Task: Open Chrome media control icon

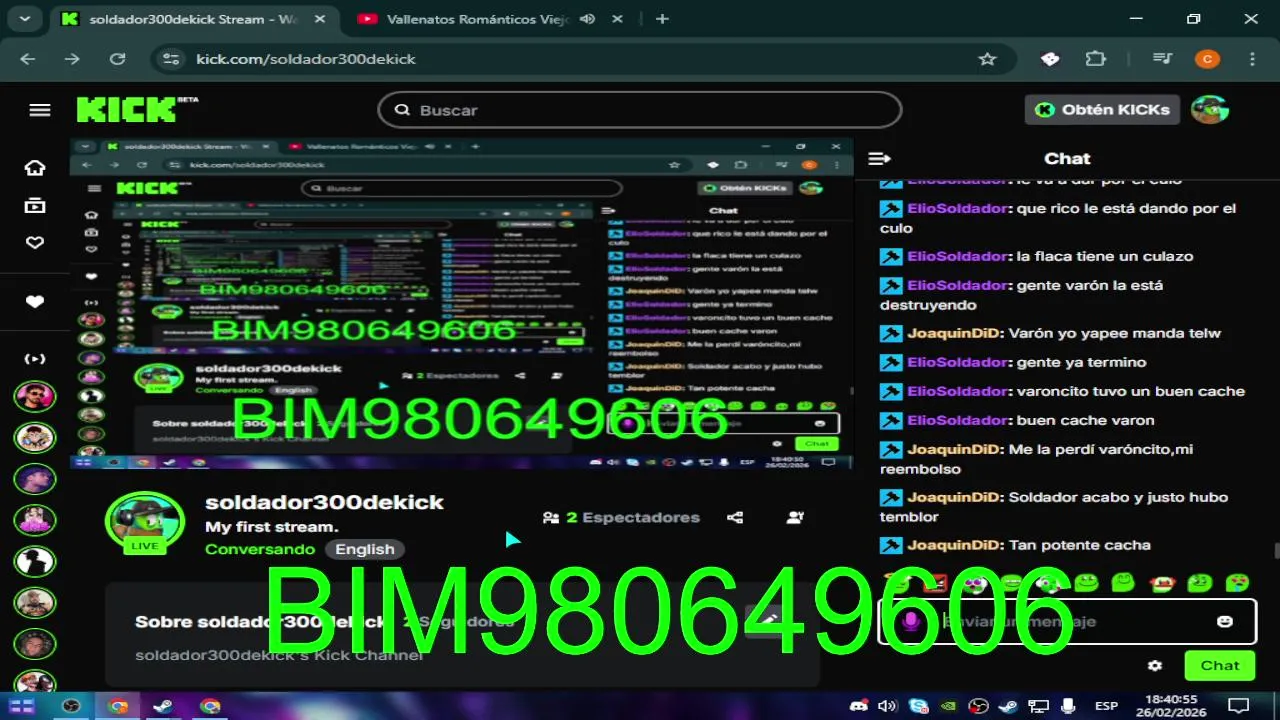Action: tap(1161, 59)
